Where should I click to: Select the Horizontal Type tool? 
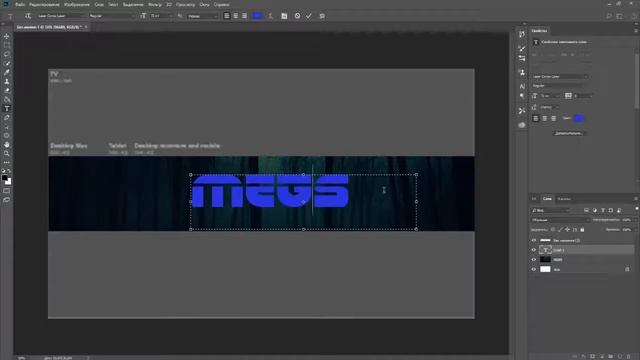7,109
